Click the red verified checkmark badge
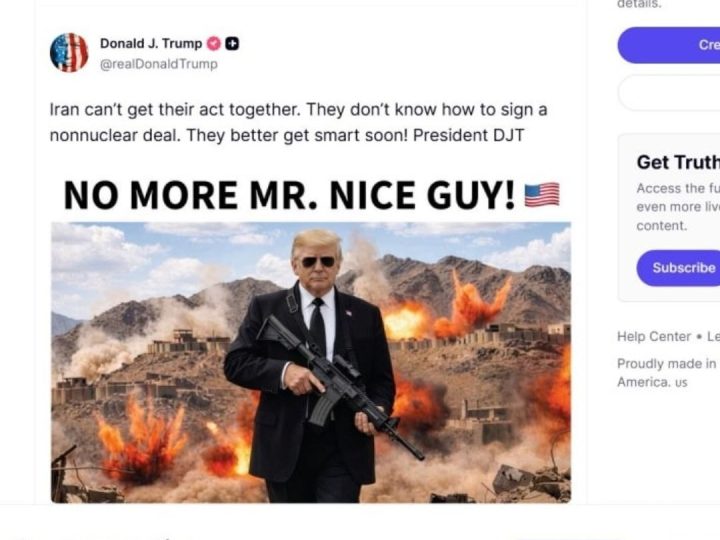The height and width of the screenshot is (540, 720). (x=213, y=44)
